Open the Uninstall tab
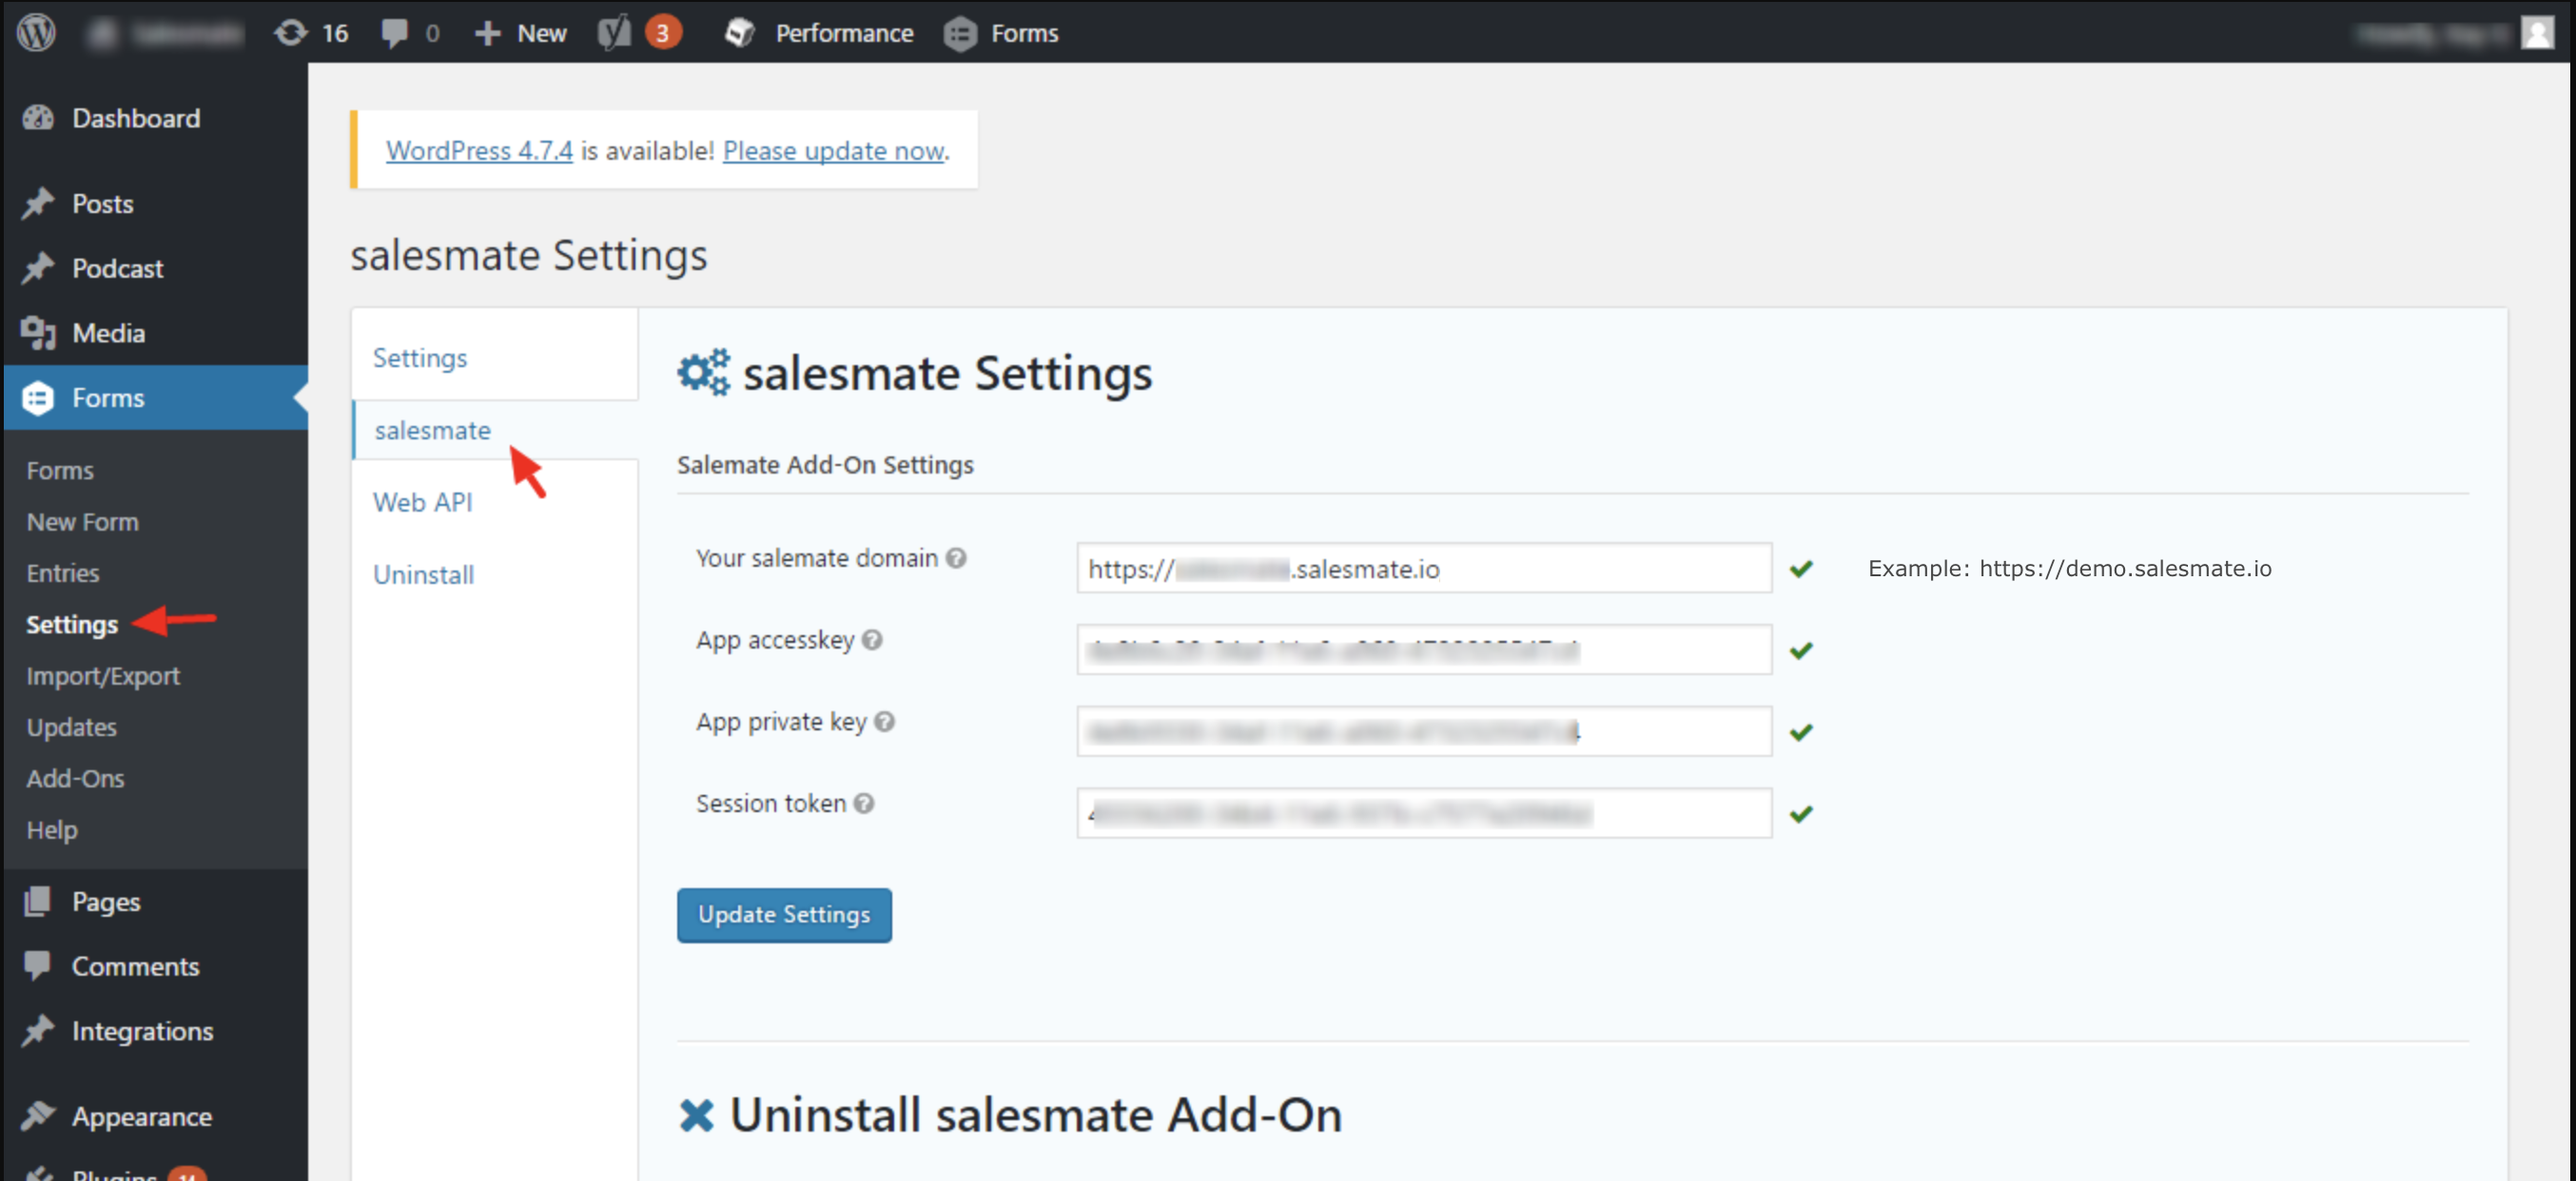2576x1181 pixels. 424,575
